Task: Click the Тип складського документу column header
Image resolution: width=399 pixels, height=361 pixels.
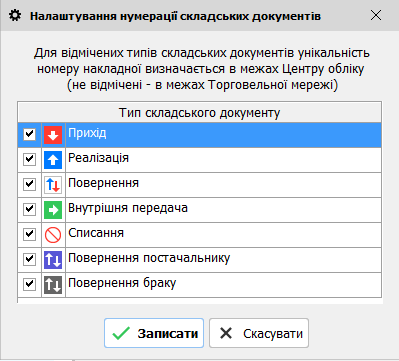Action: 199,112
